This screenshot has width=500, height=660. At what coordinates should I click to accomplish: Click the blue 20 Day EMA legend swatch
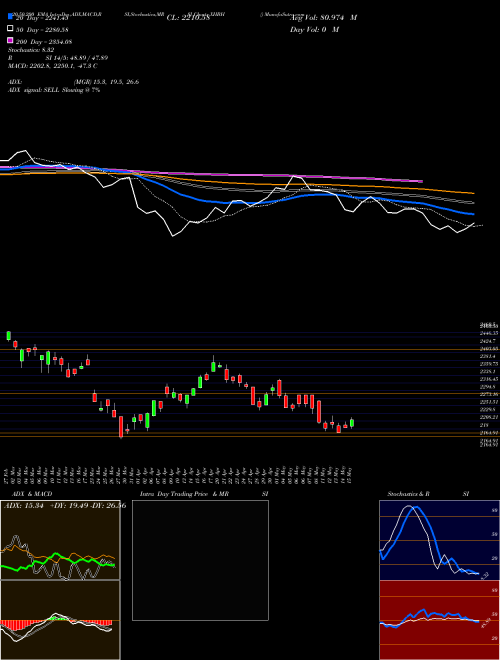point(11,17)
